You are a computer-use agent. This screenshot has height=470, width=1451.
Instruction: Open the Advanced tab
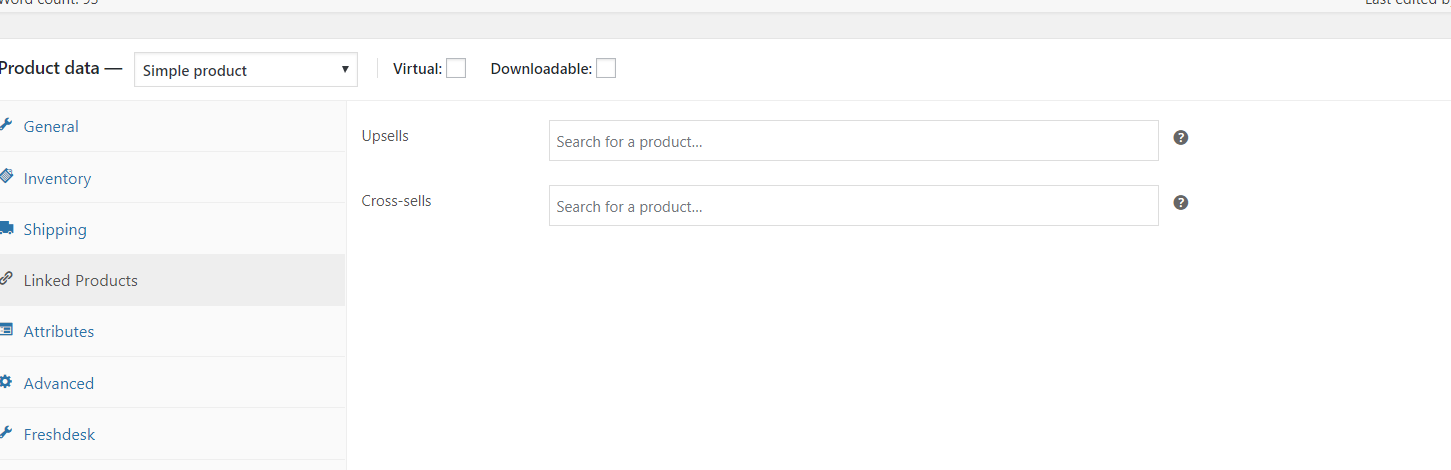coord(59,384)
